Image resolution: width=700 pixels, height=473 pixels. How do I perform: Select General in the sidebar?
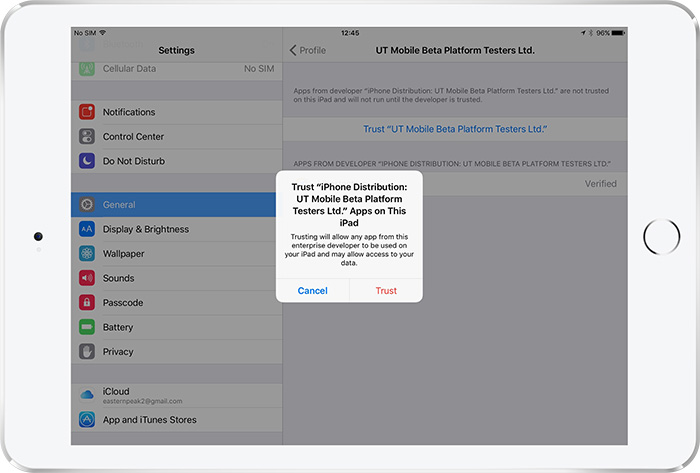174,205
